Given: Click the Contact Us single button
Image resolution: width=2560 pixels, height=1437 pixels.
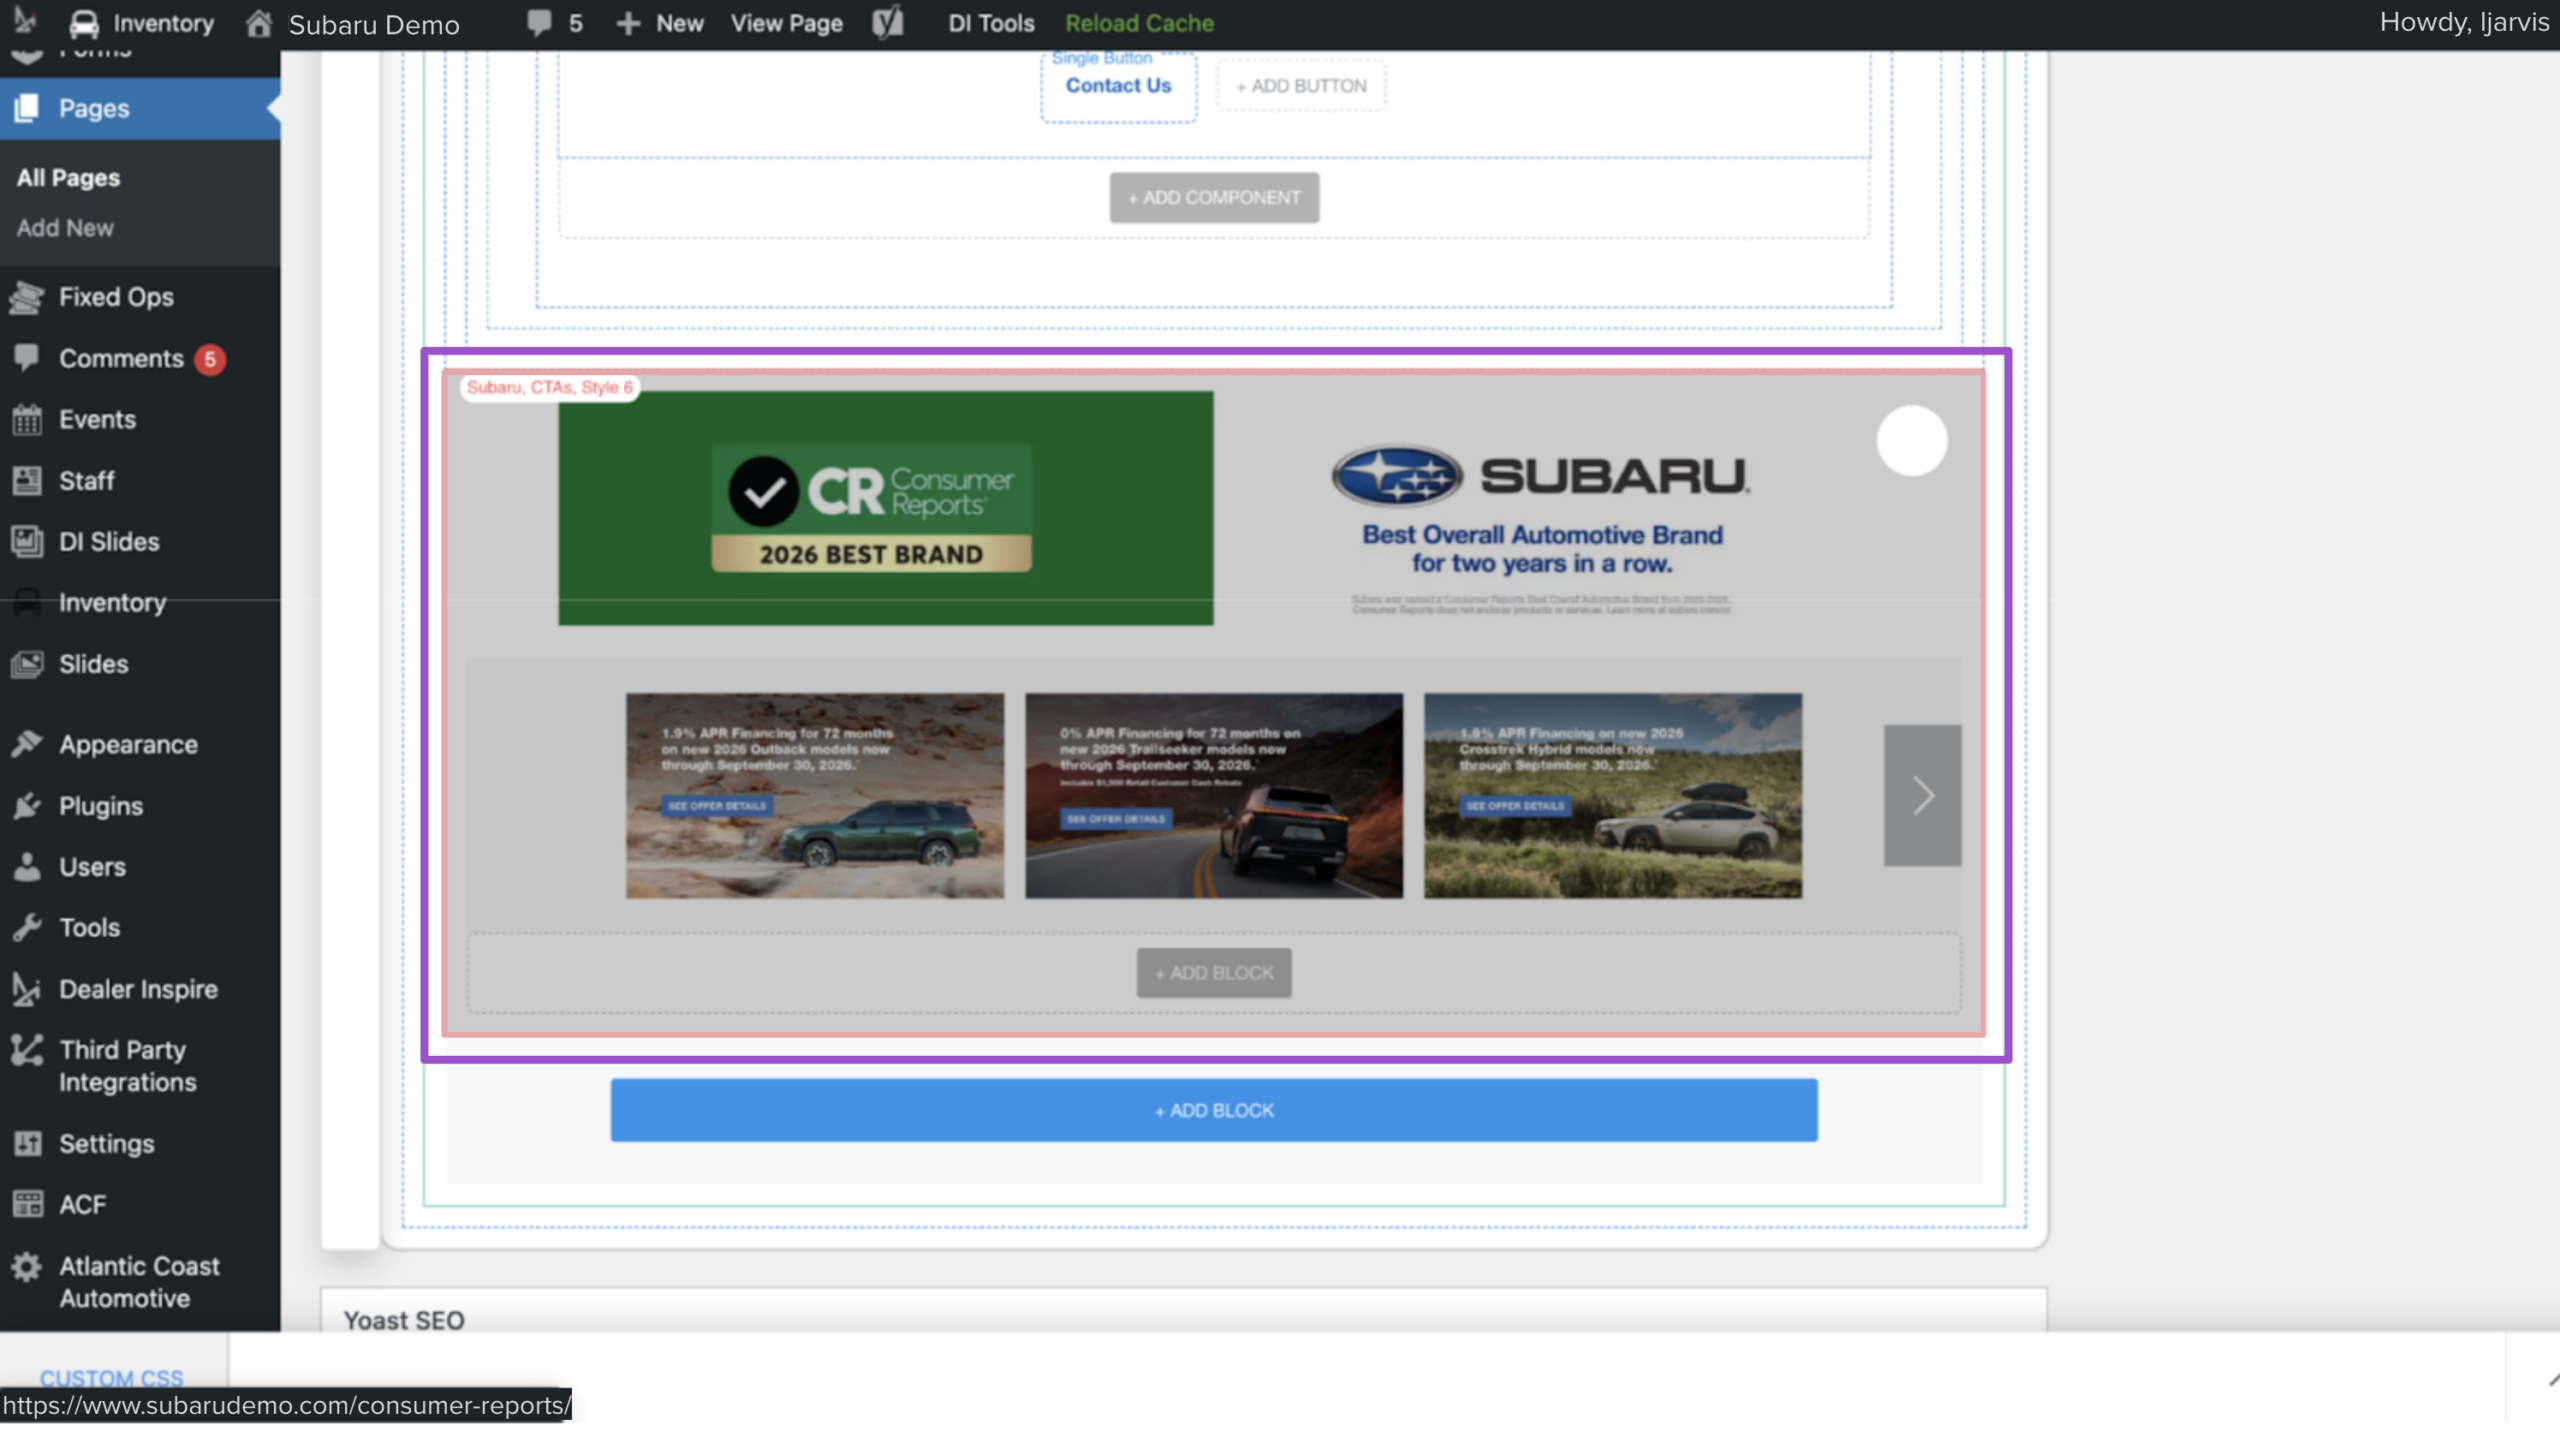Looking at the screenshot, I should pyautogui.click(x=1118, y=86).
